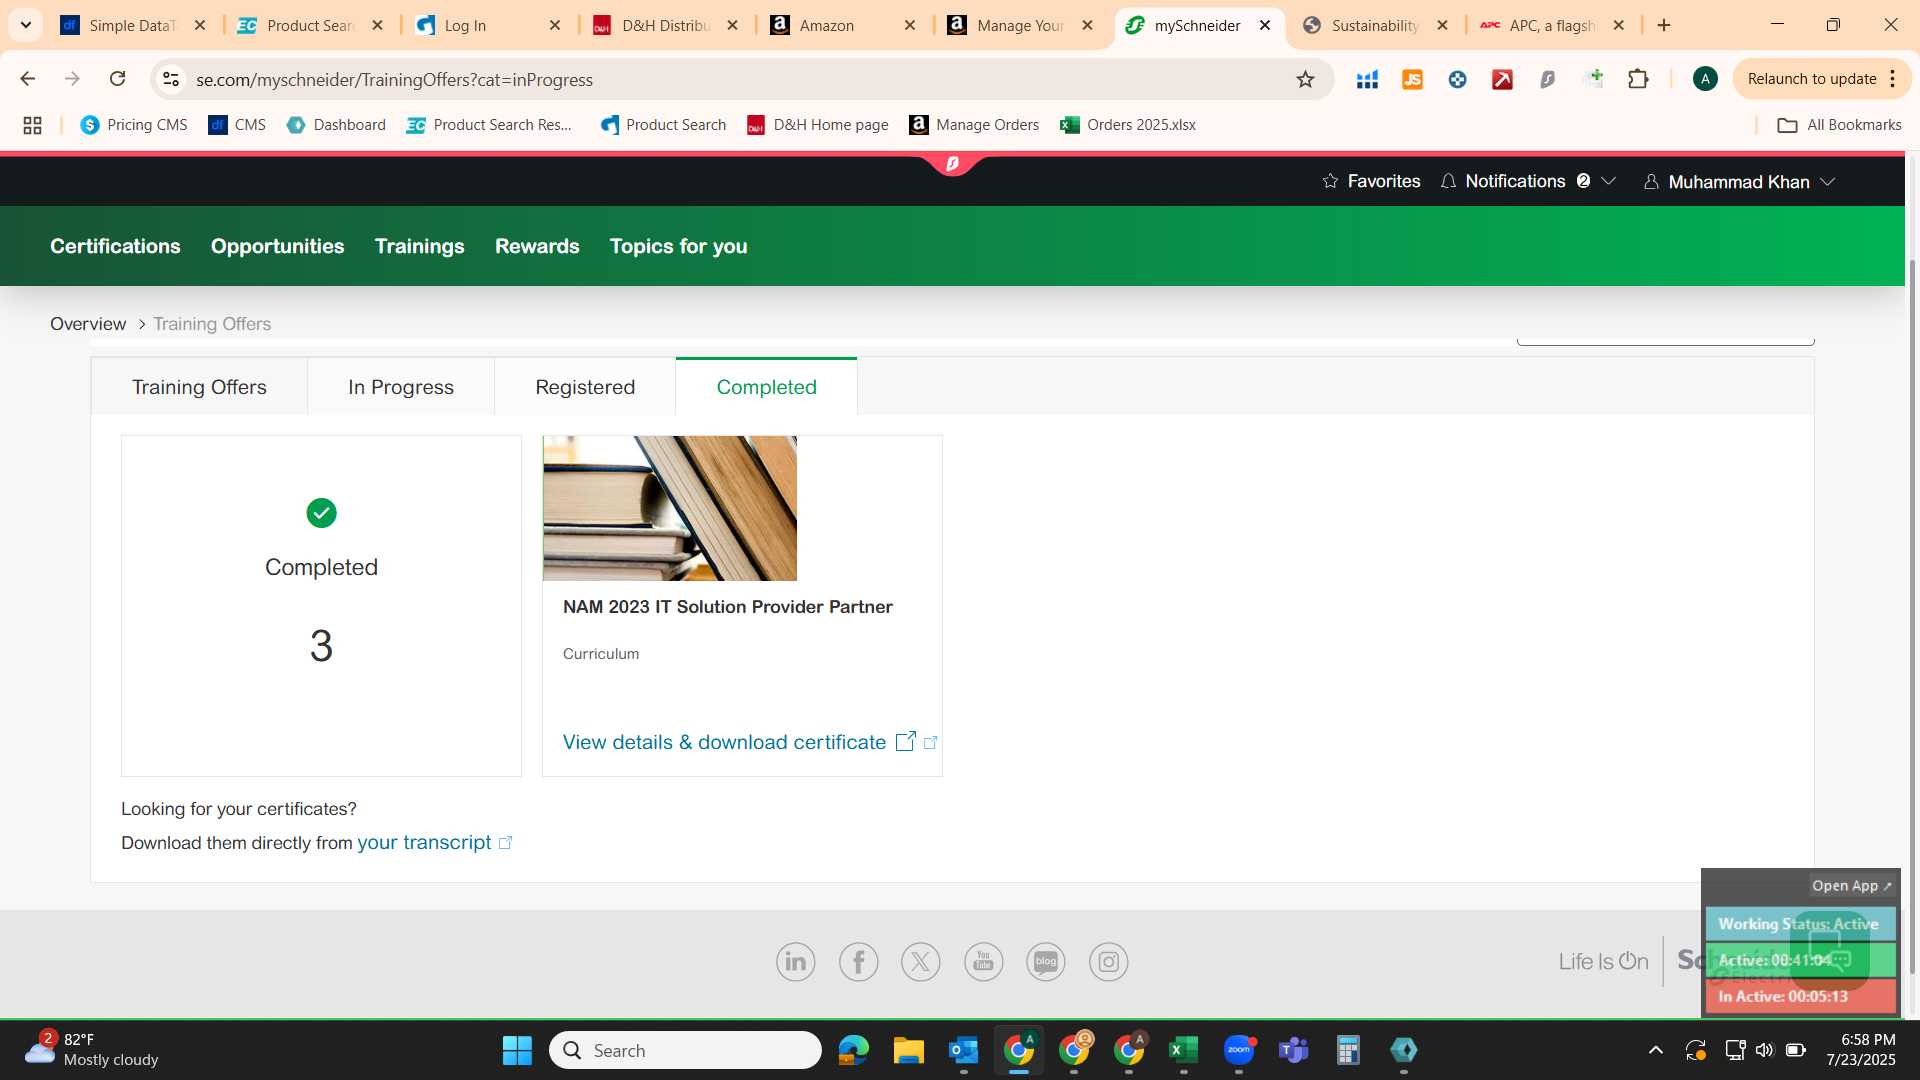Open Pricing CMS bookmark
The width and height of the screenshot is (1920, 1080).
click(134, 125)
